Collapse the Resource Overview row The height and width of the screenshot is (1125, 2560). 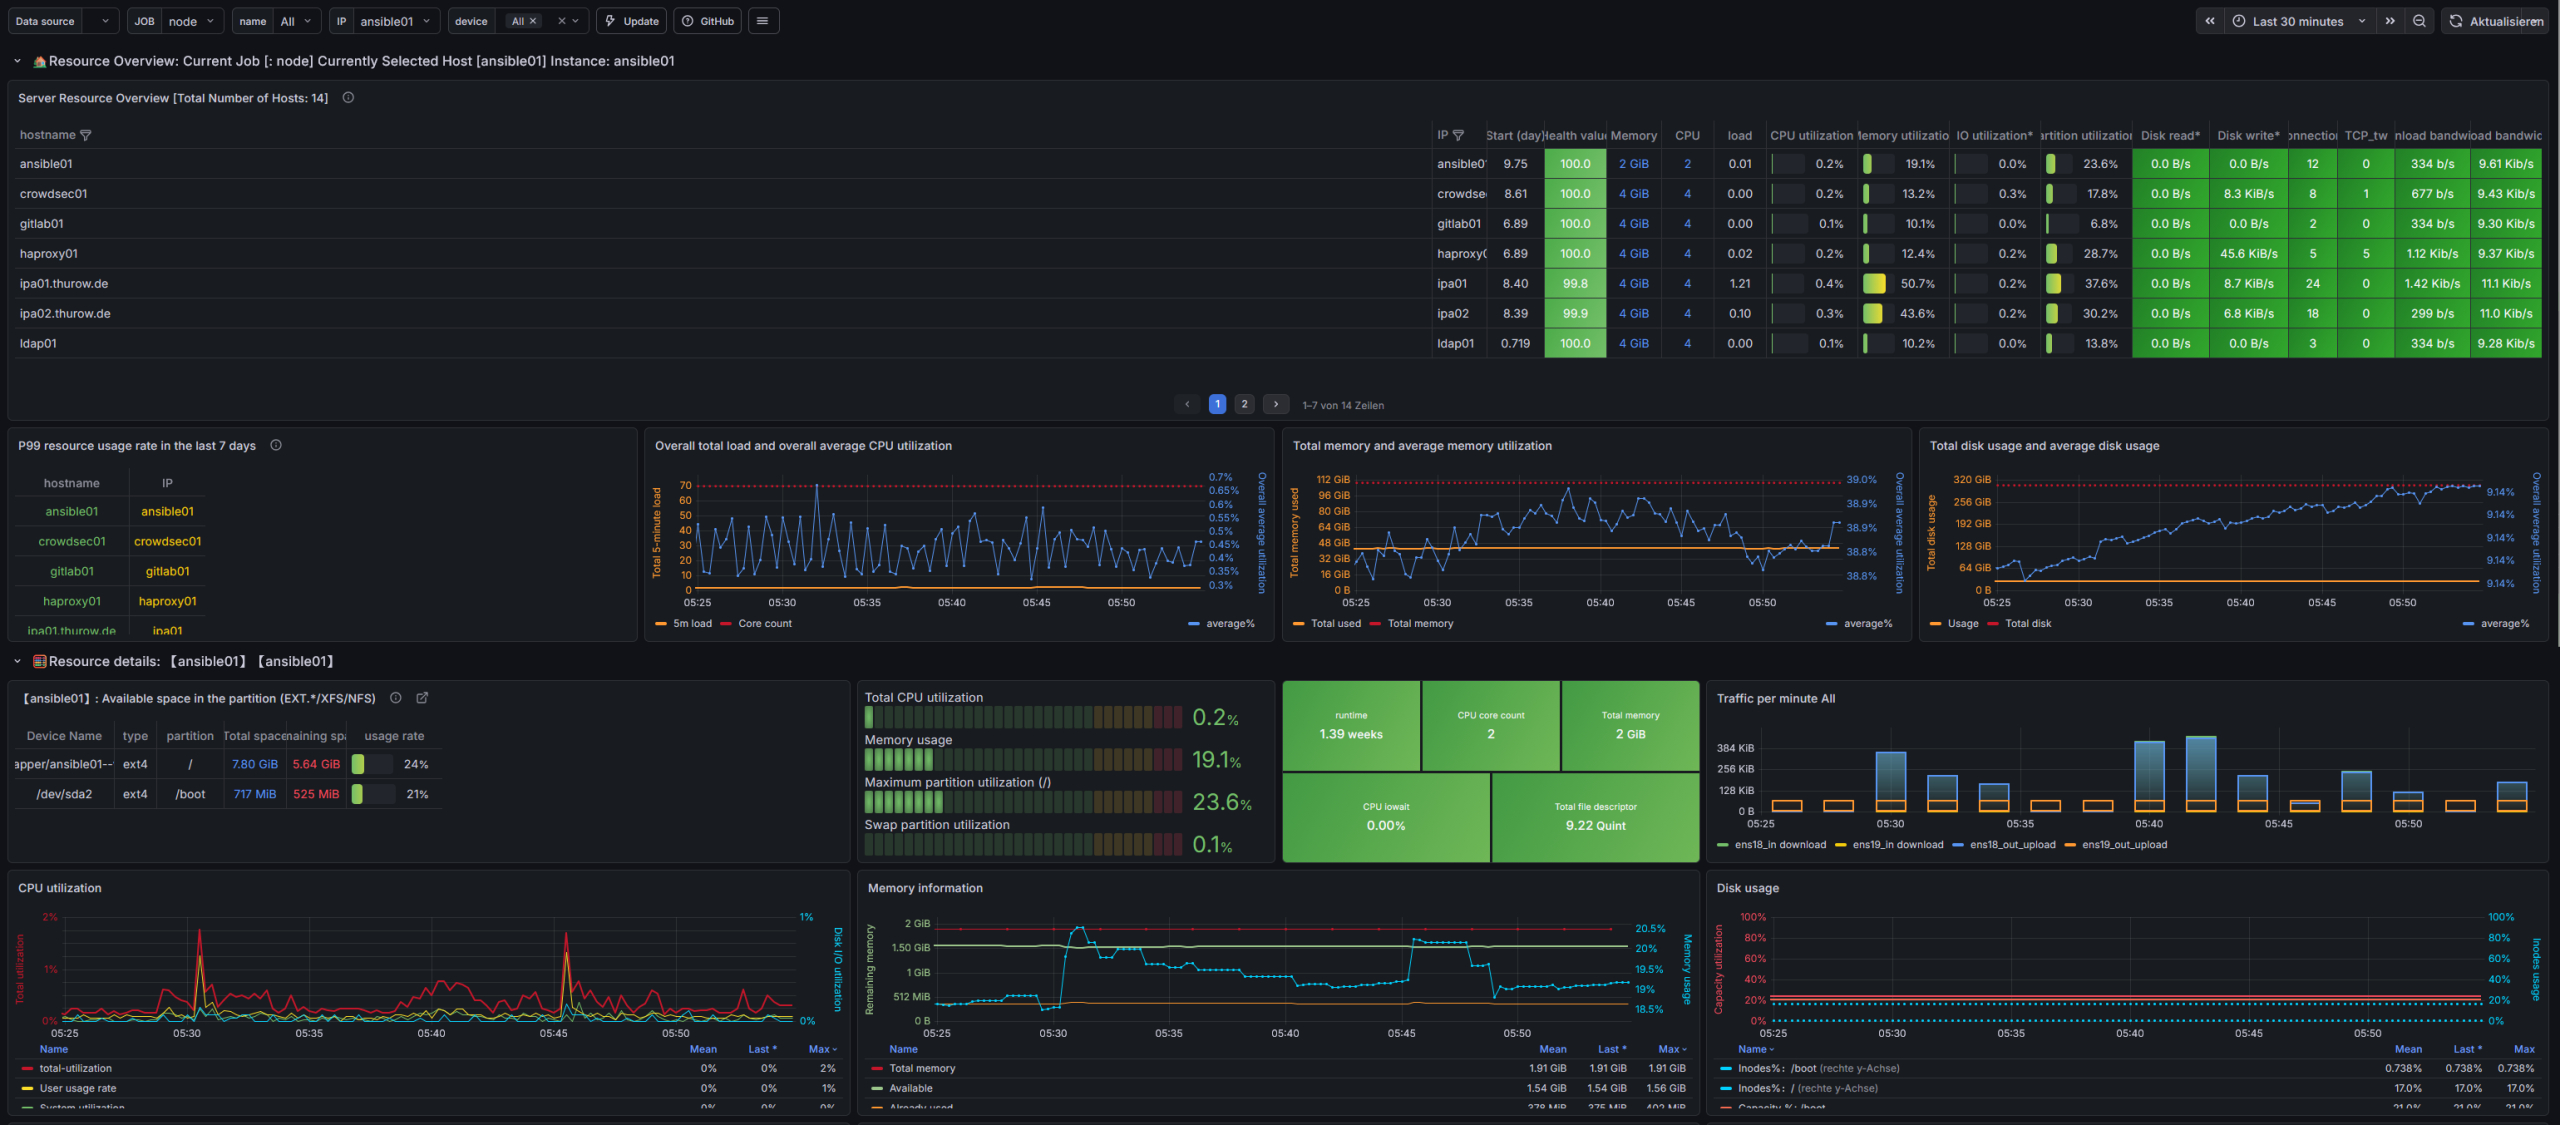[17, 61]
